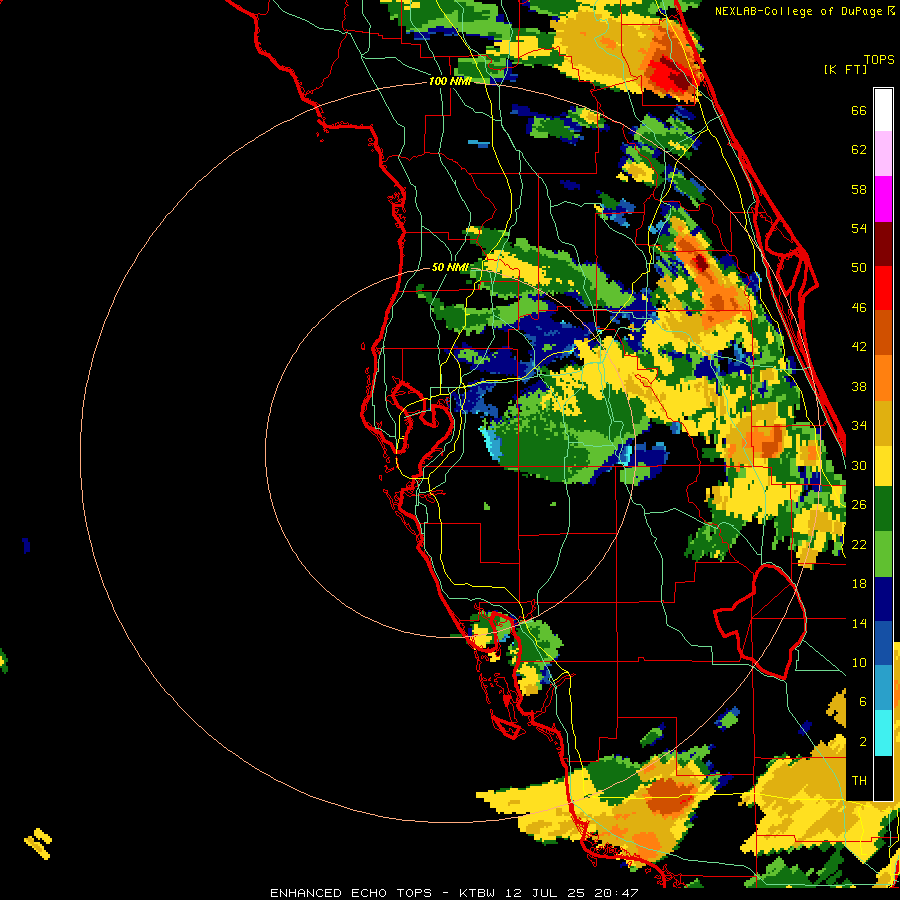This screenshot has width=900, height=900.
Task: Select the 54 legend value
Action: pos(859,229)
